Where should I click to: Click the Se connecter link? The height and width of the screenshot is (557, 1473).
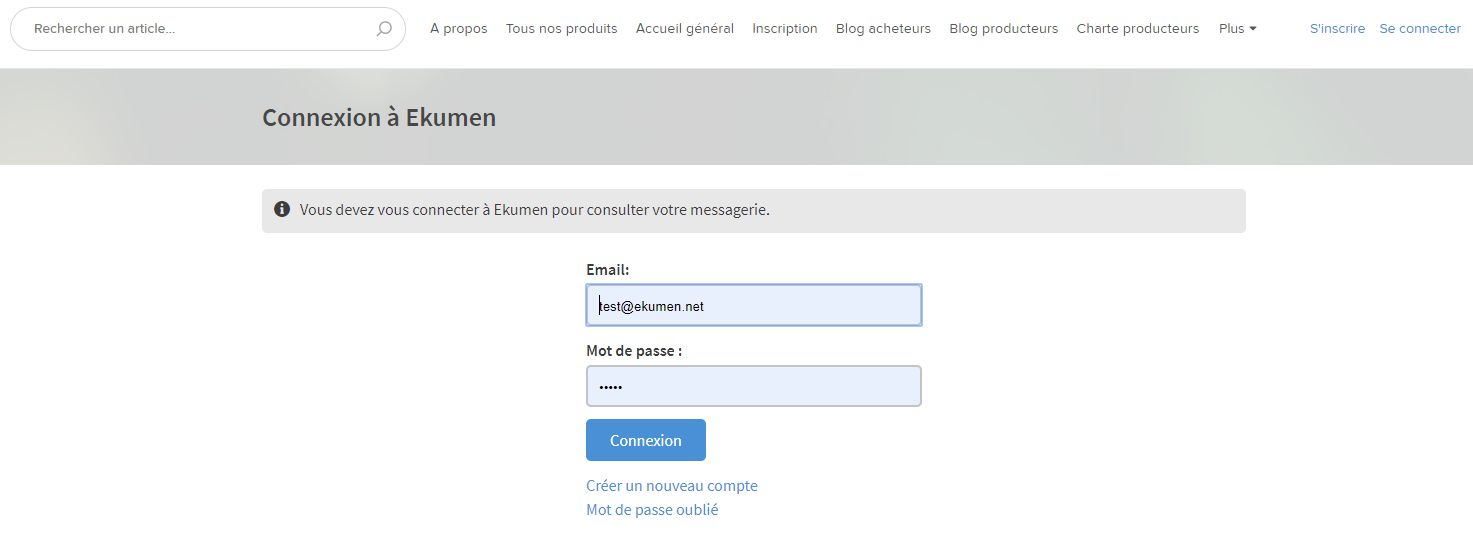pos(1420,29)
